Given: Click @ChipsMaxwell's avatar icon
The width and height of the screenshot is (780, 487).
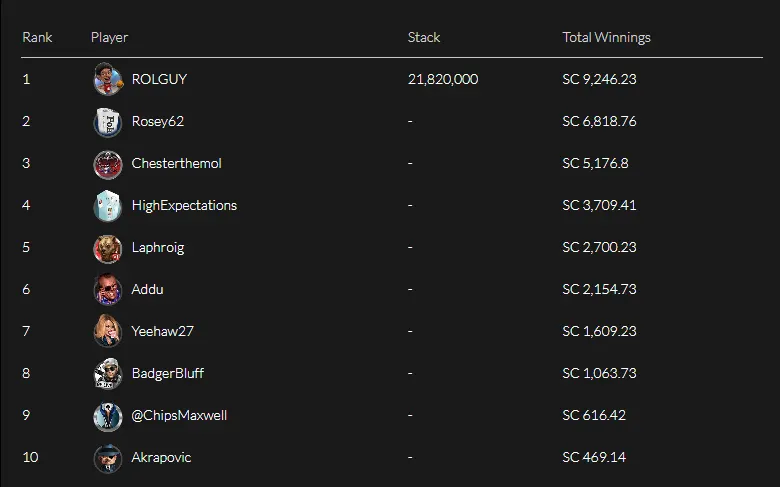Looking at the screenshot, I should coord(107,415).
